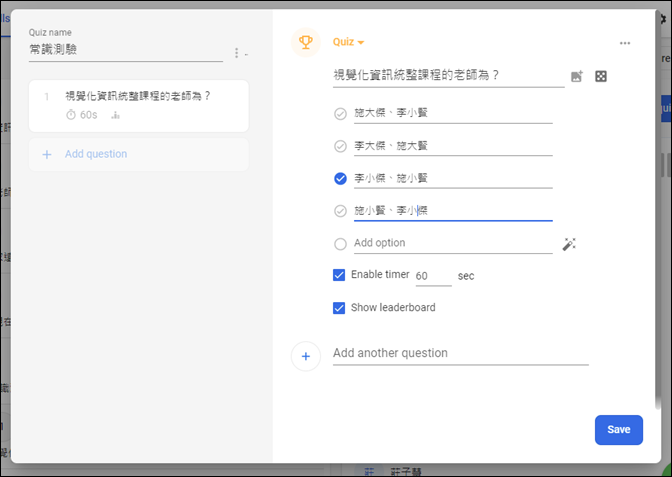Image resolution: width=672 pixels, height=477 pixels.
Task: Open the three-dot question options menu
Action: point(625,43)
